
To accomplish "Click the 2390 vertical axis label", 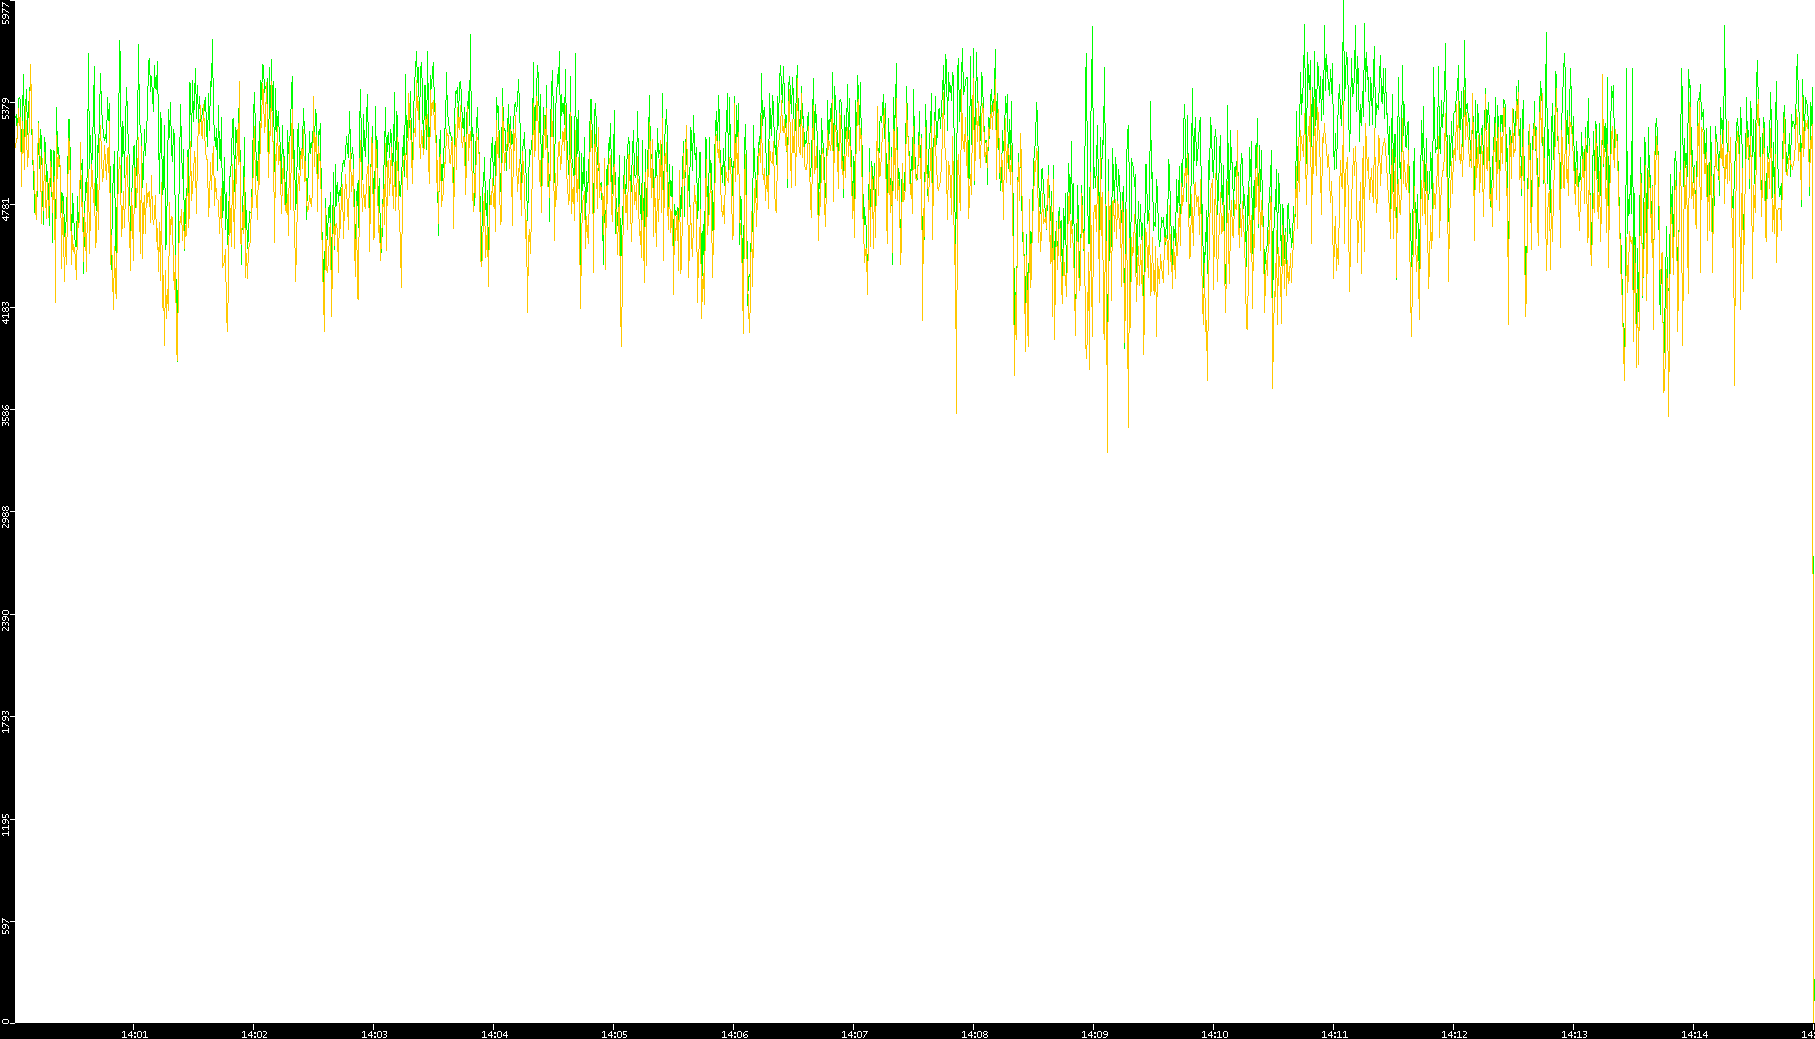I will pyautogui.click(x=6, y=620).
